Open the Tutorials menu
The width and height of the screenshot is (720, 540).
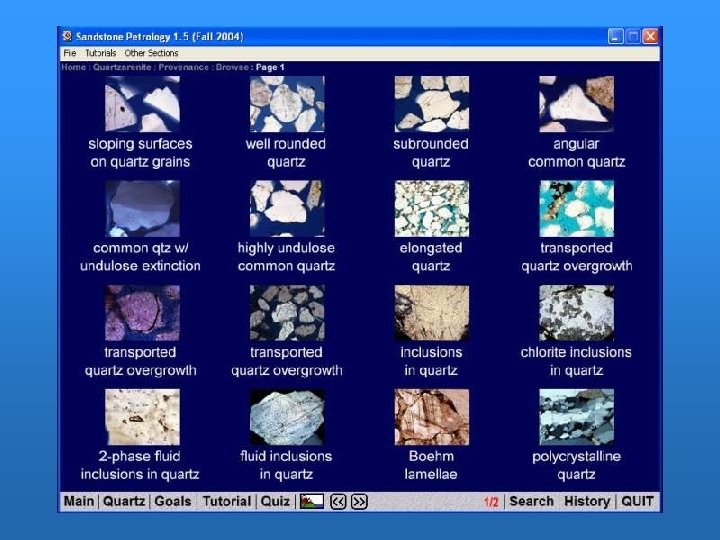(101, 53)
